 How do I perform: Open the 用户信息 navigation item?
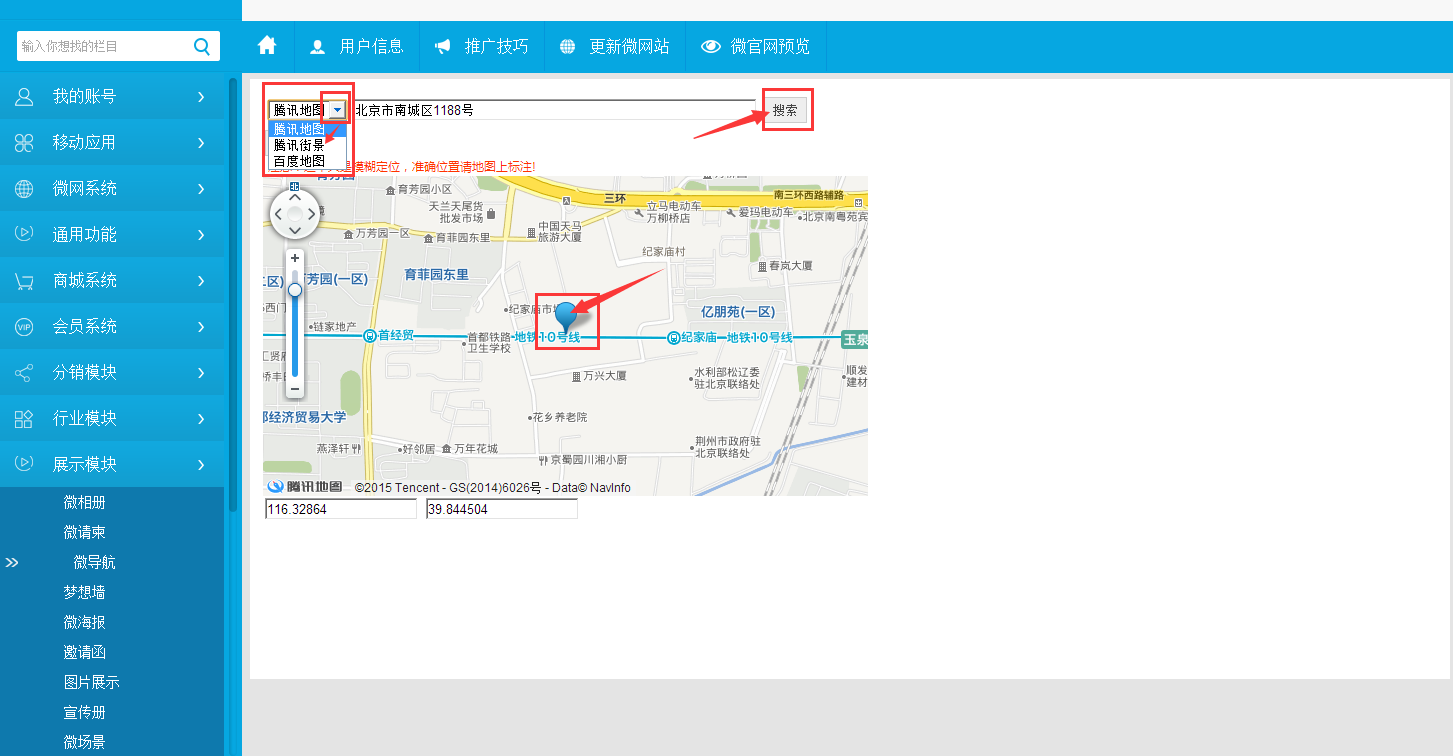click(357, 46)
